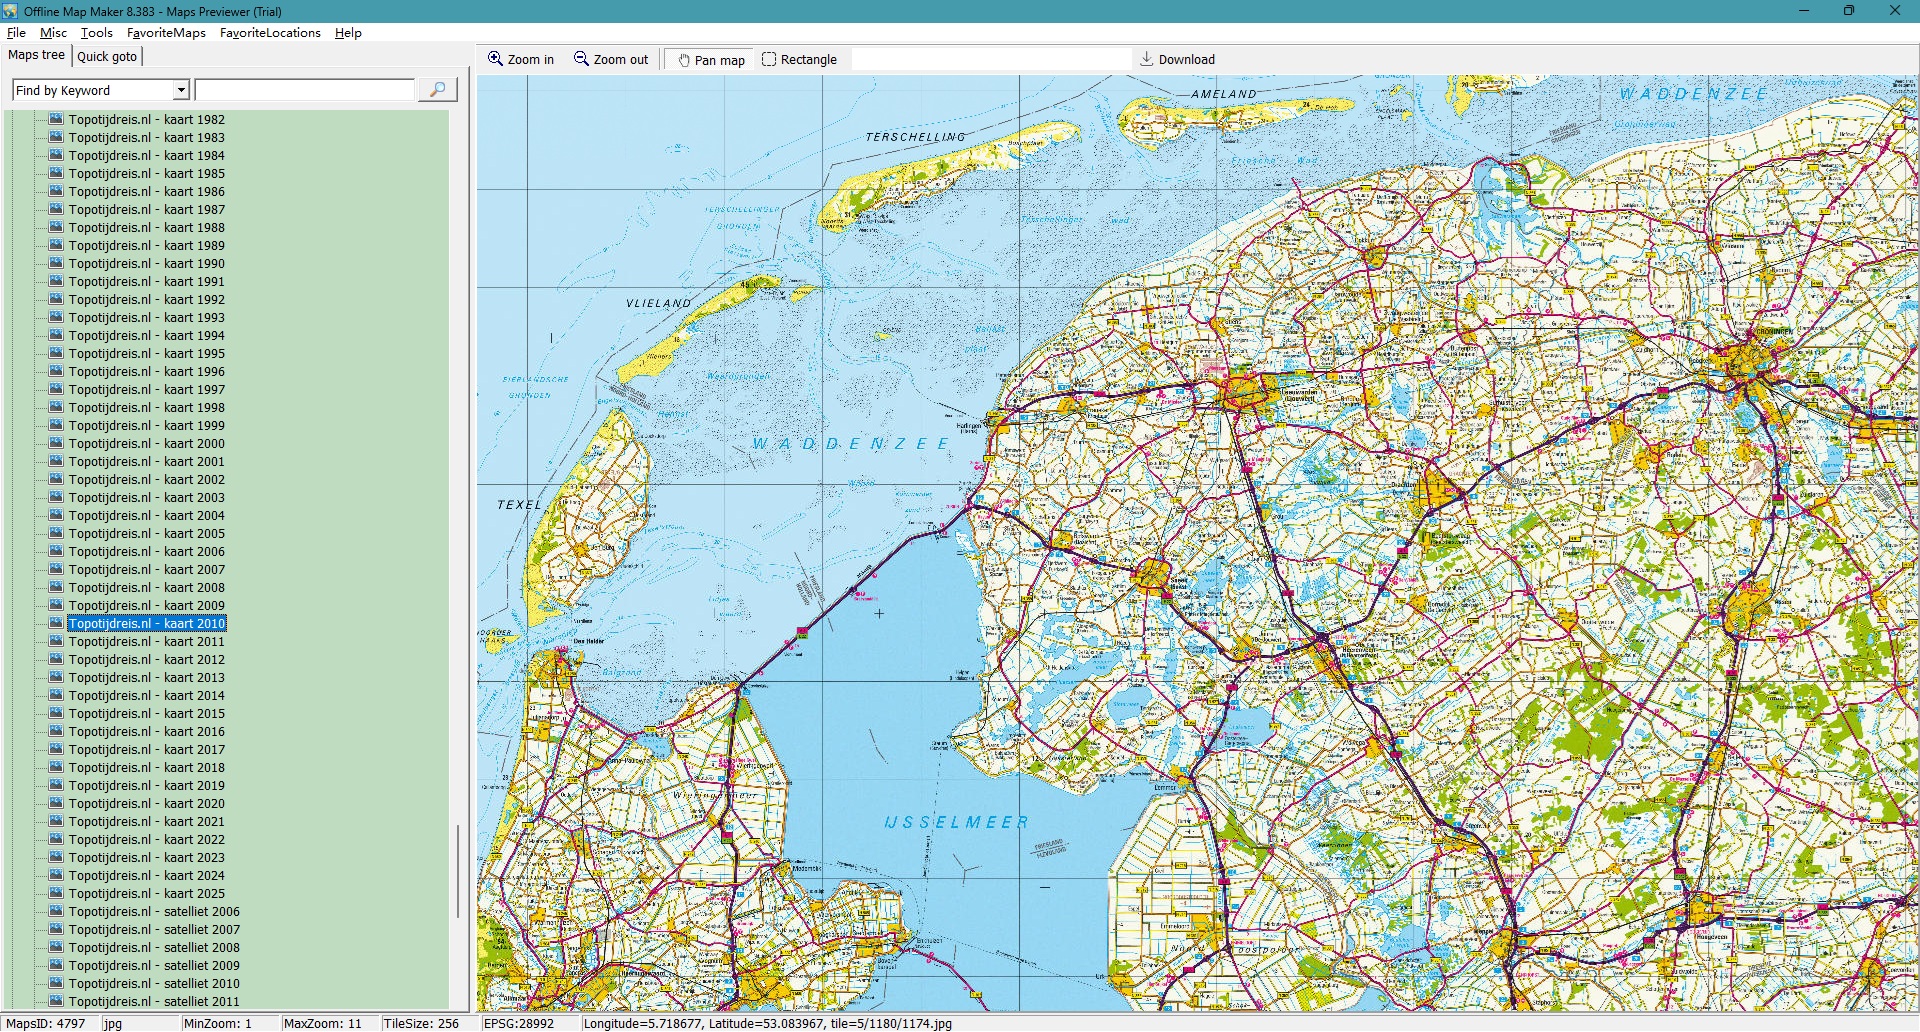
Task: Click the Zoom out magnifier icon
Action: coord(581,59)
